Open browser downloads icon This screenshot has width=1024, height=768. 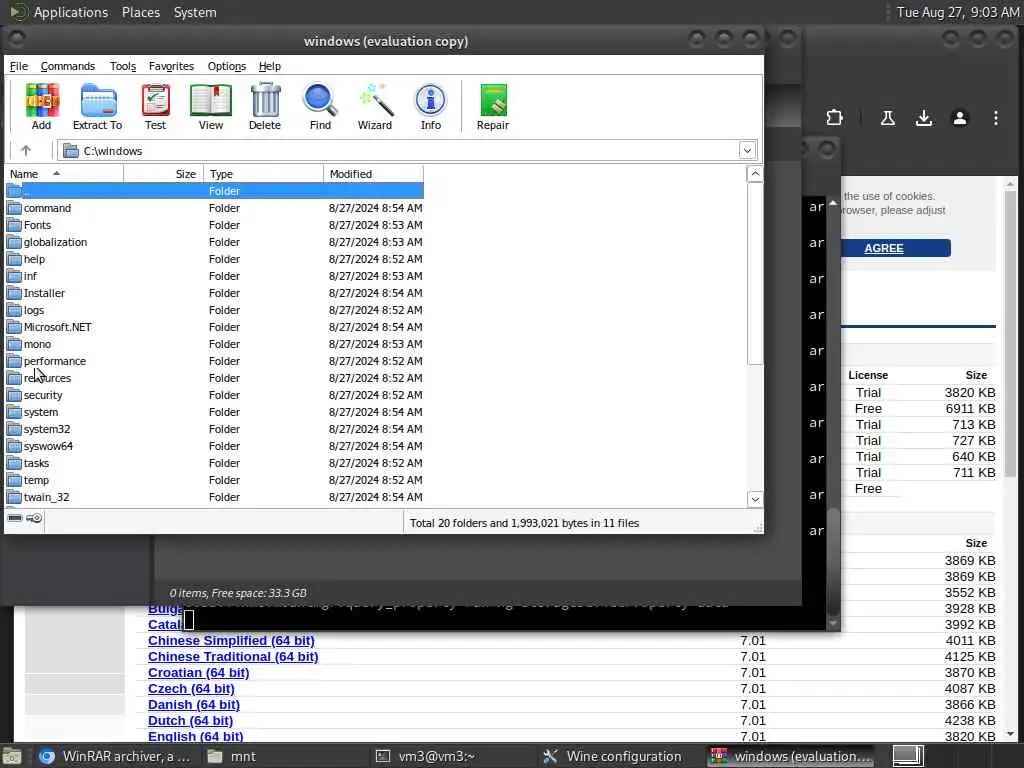click(923, 118)
